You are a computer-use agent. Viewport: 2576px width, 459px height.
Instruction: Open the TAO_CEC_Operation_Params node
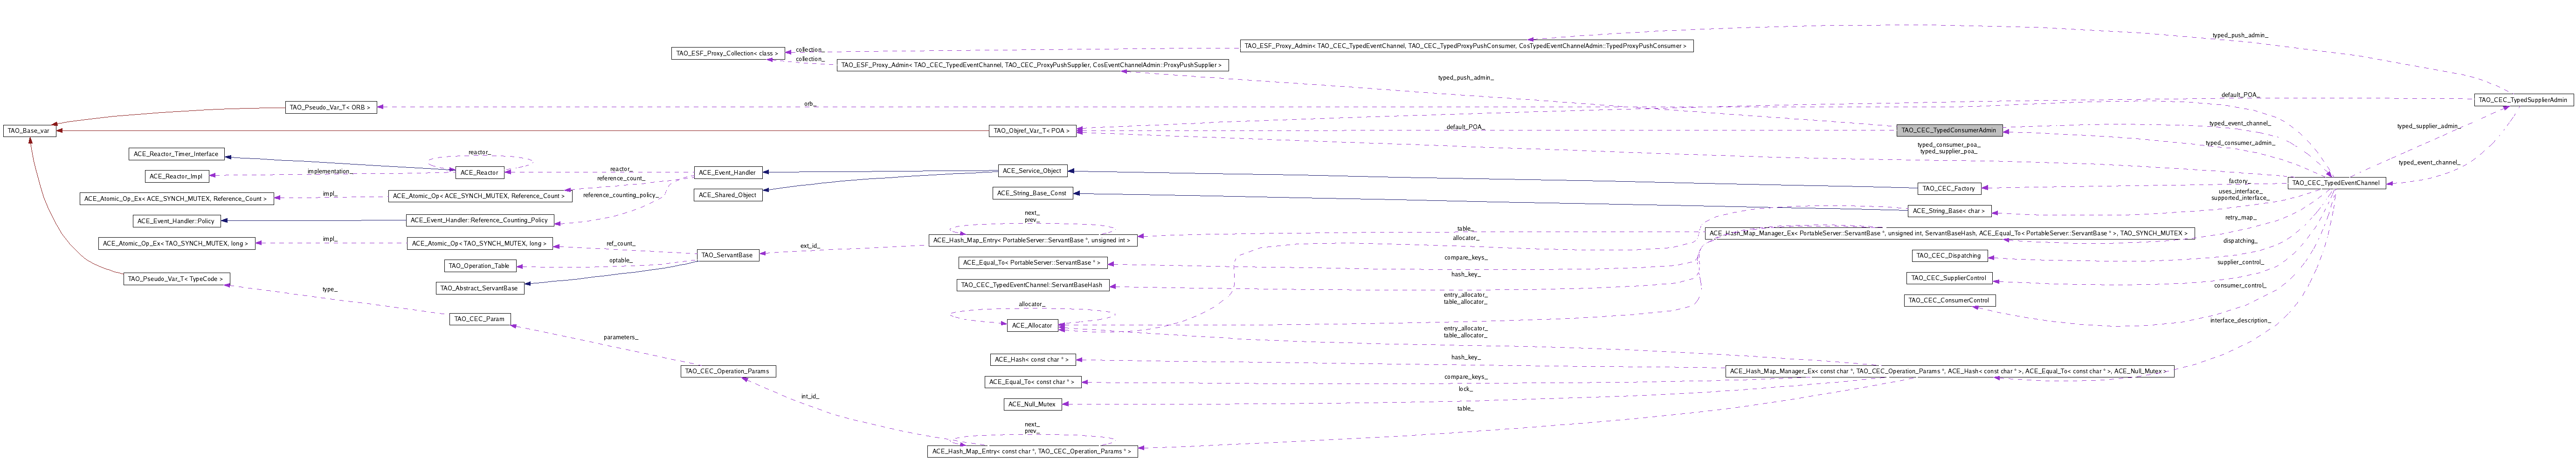tap(727, 371)
